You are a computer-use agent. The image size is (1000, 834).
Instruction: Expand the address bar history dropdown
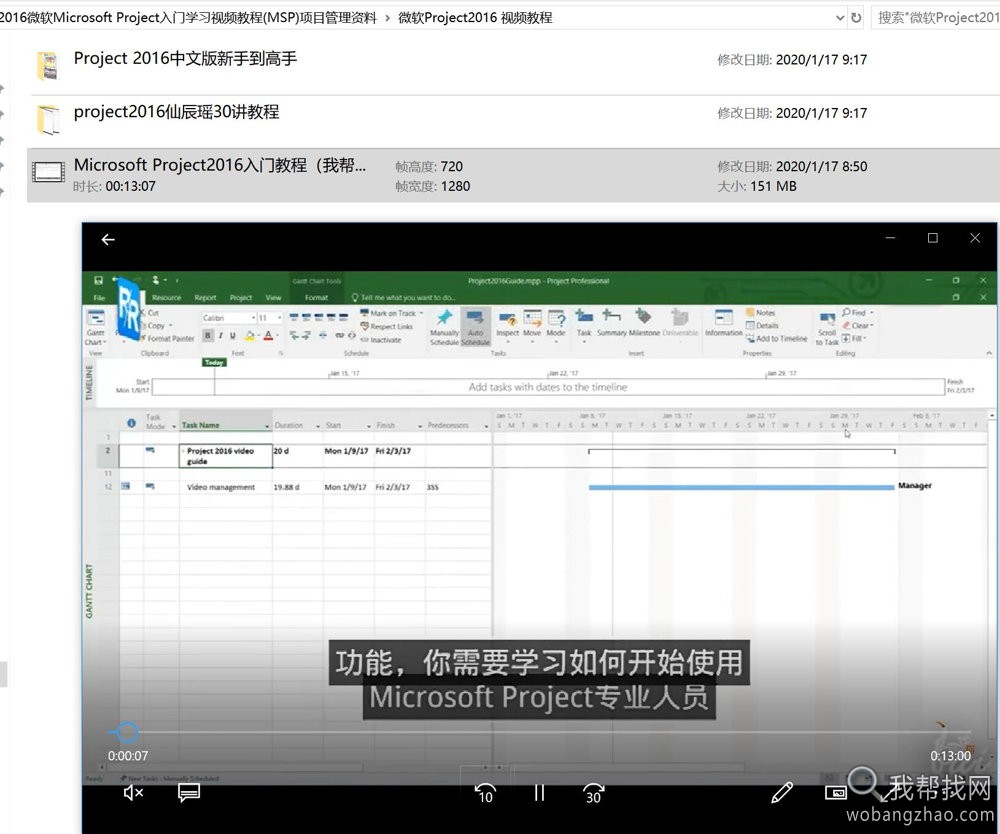tap(840, 18)
